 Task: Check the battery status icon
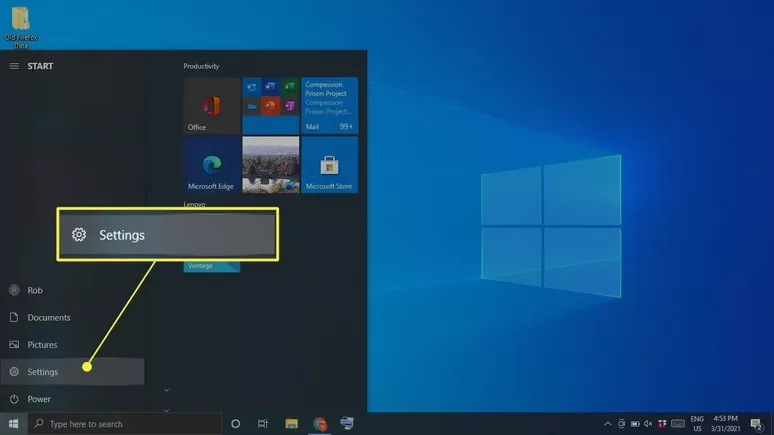point(635,424)
